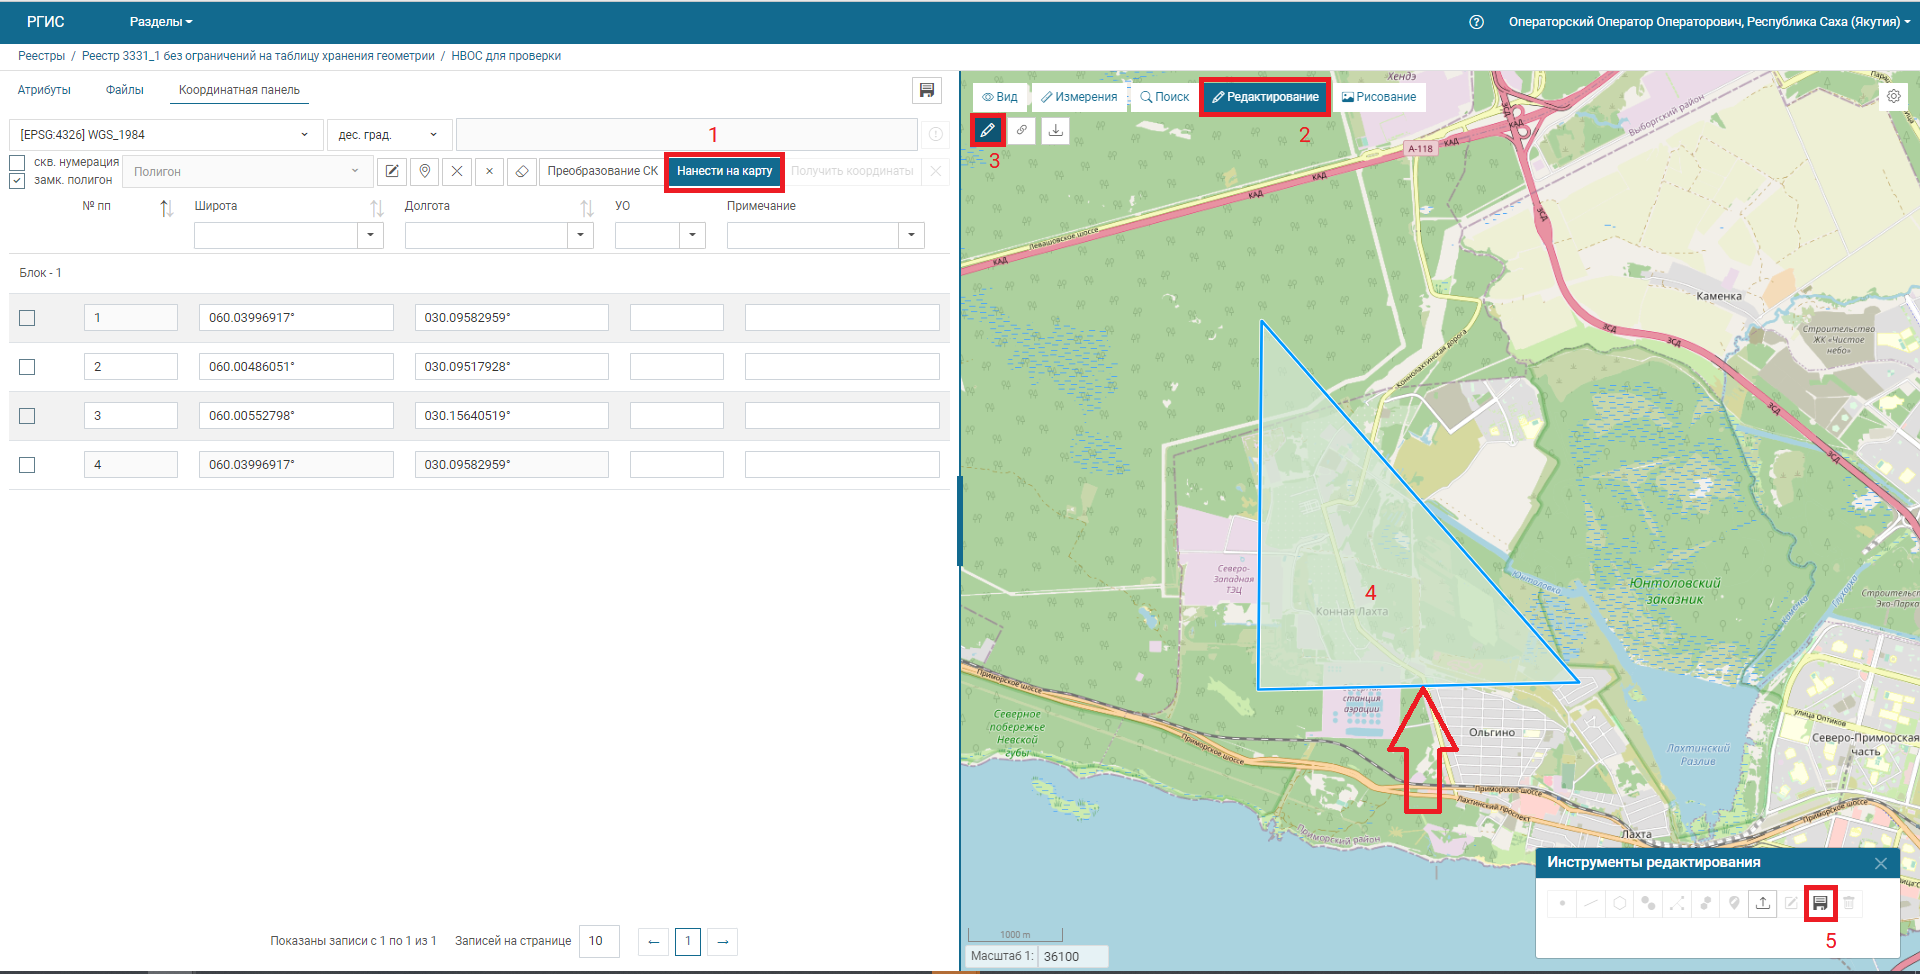Uncheck замк. полигон checkbox

tap(17, 181)
